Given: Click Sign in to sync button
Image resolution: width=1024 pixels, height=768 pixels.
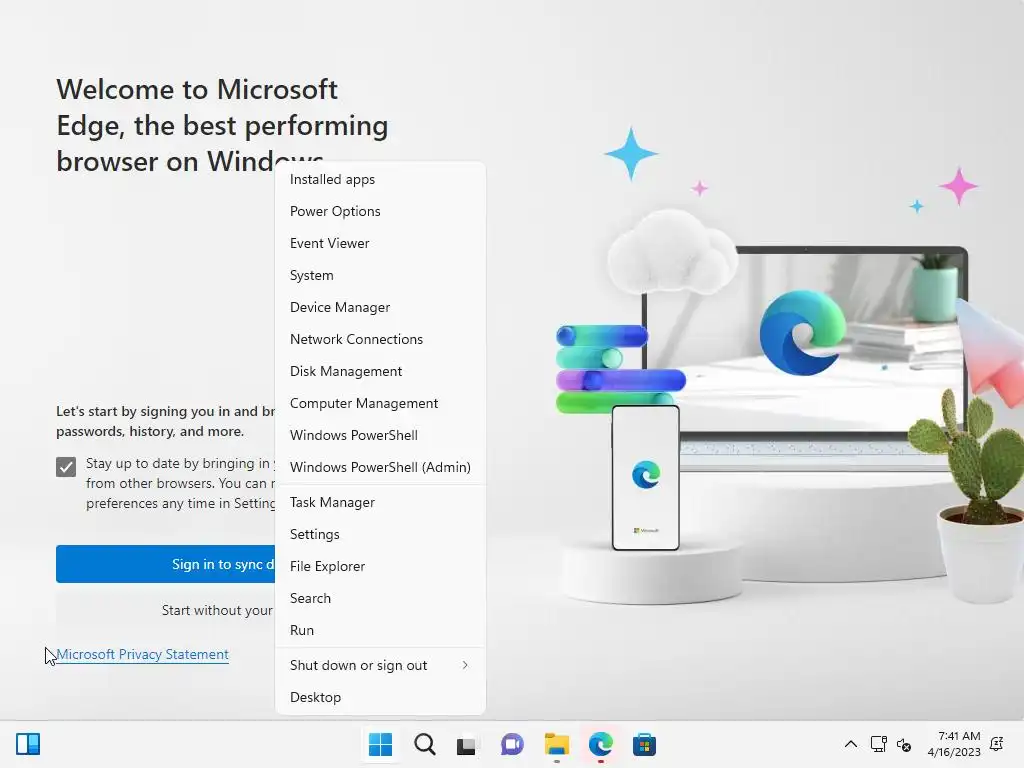Looking at the screenshot, I should [x=166, y=564].
